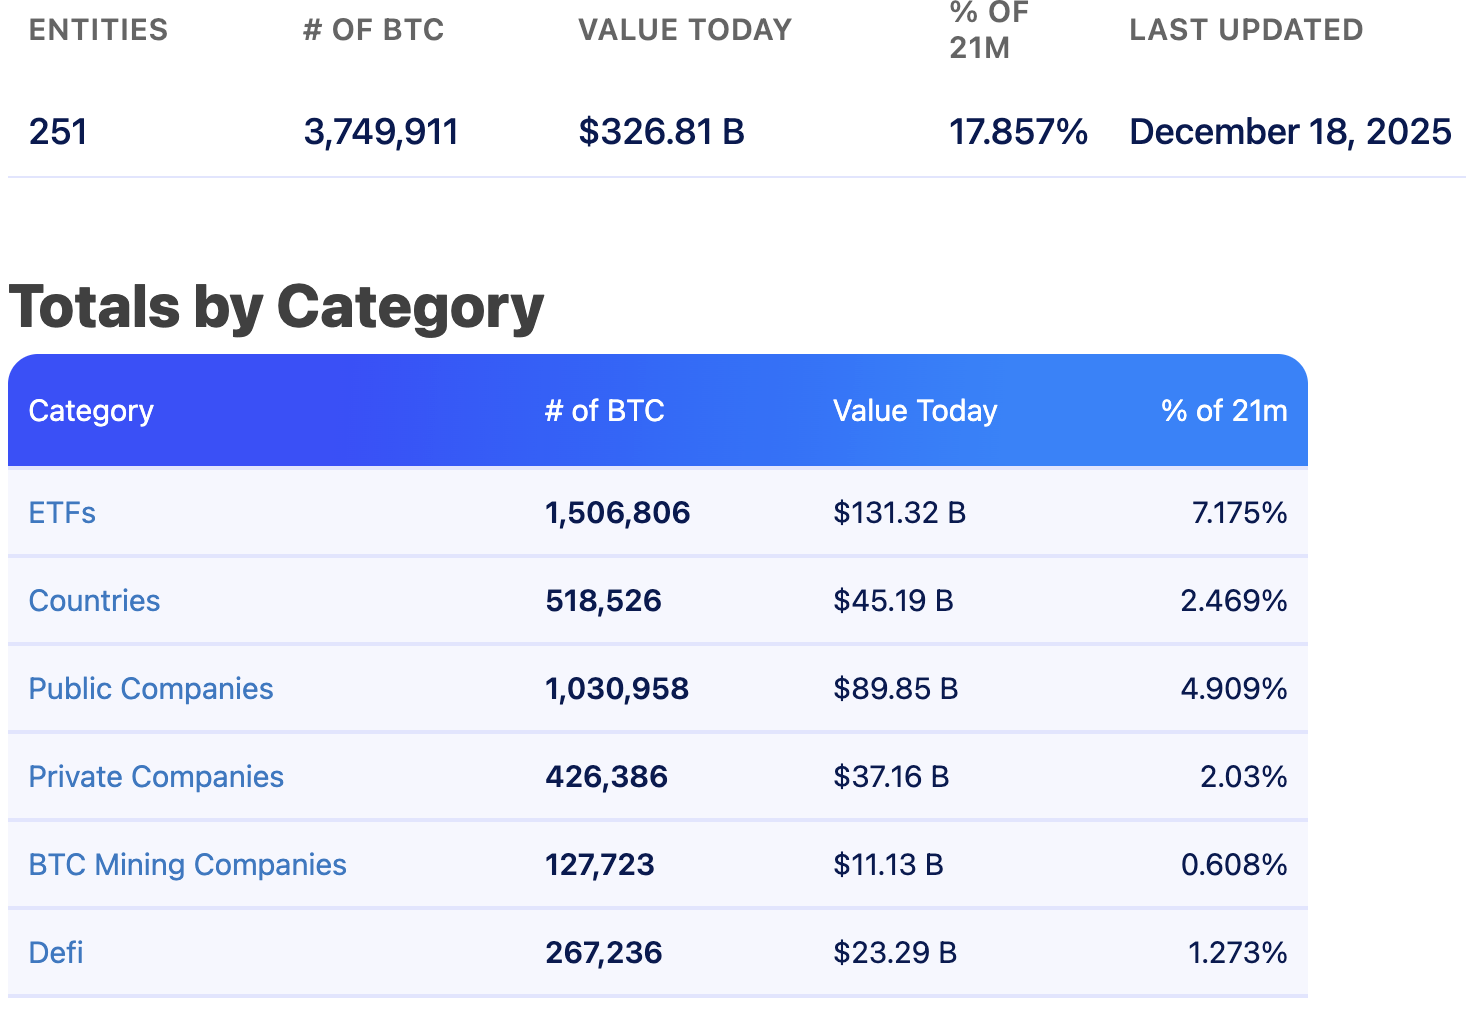
Task: Click the Totals by Category heading
Action: click(276, 307)
